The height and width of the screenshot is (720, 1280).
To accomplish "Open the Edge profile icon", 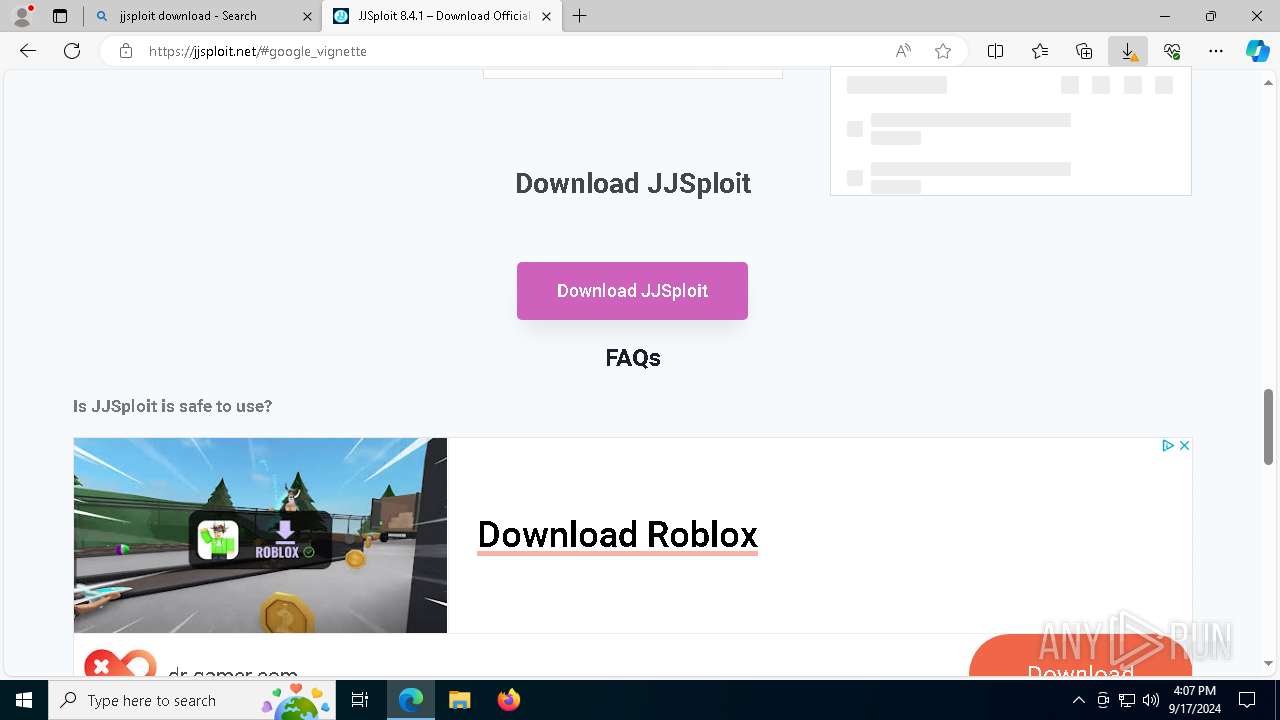I will click(x=22, y=16).
